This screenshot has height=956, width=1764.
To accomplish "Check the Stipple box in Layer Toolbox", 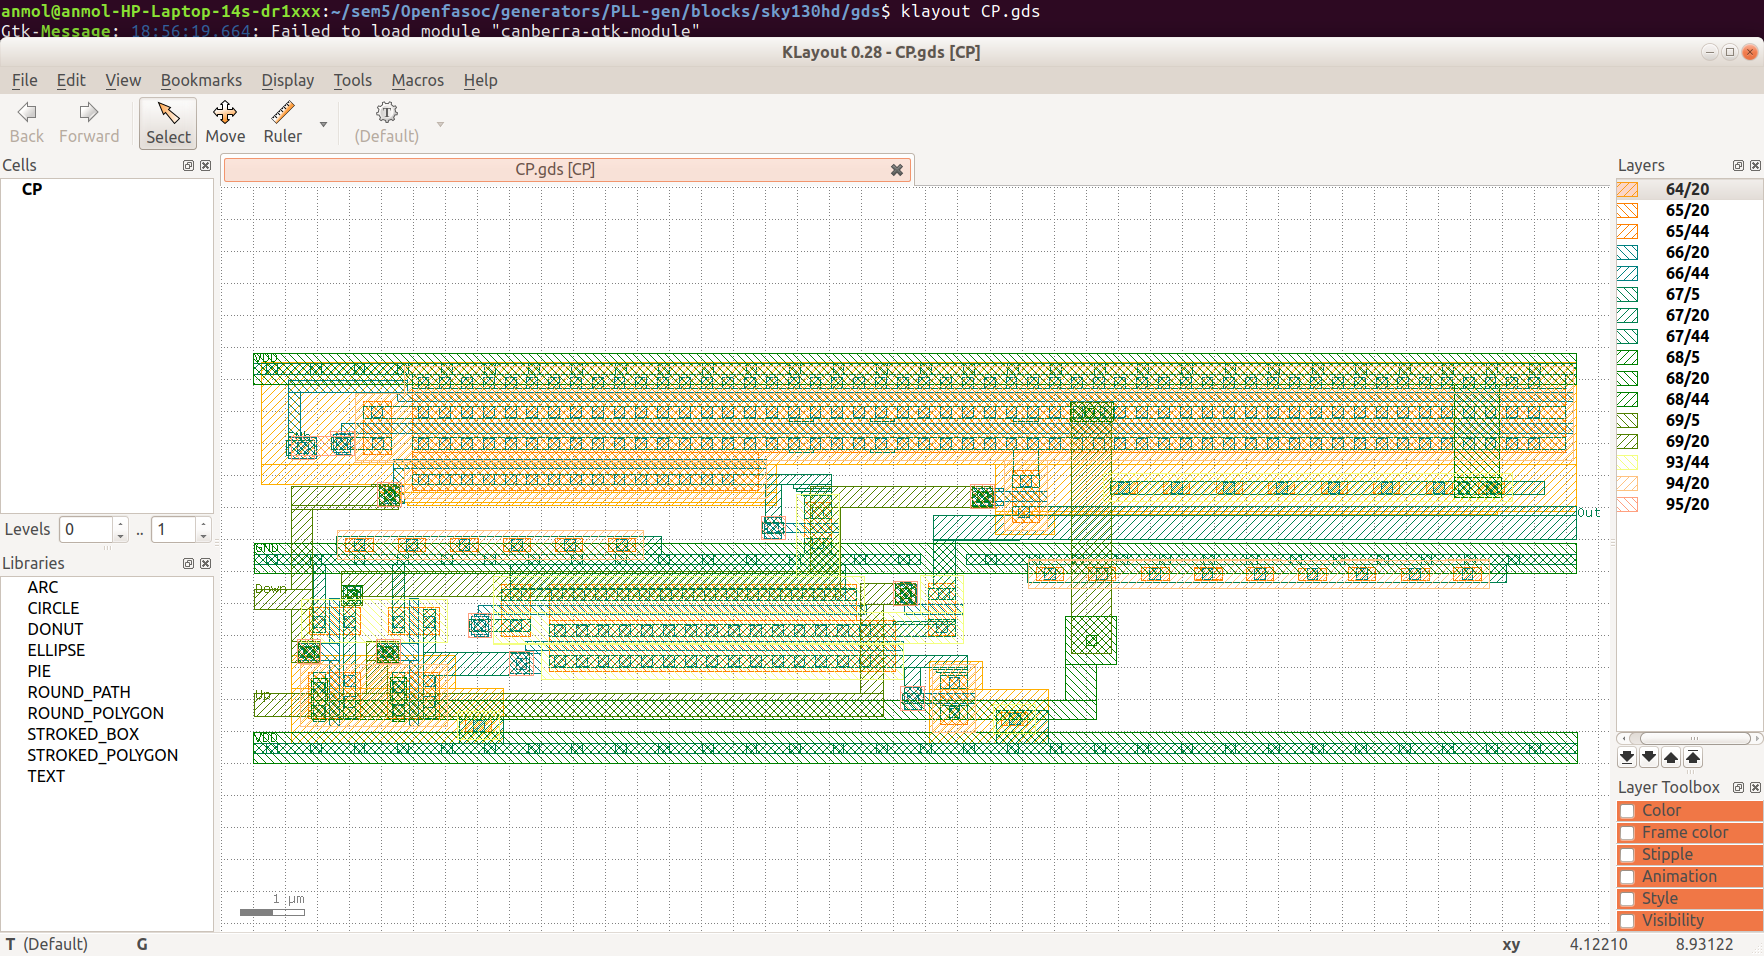I will click(1628, 854).
